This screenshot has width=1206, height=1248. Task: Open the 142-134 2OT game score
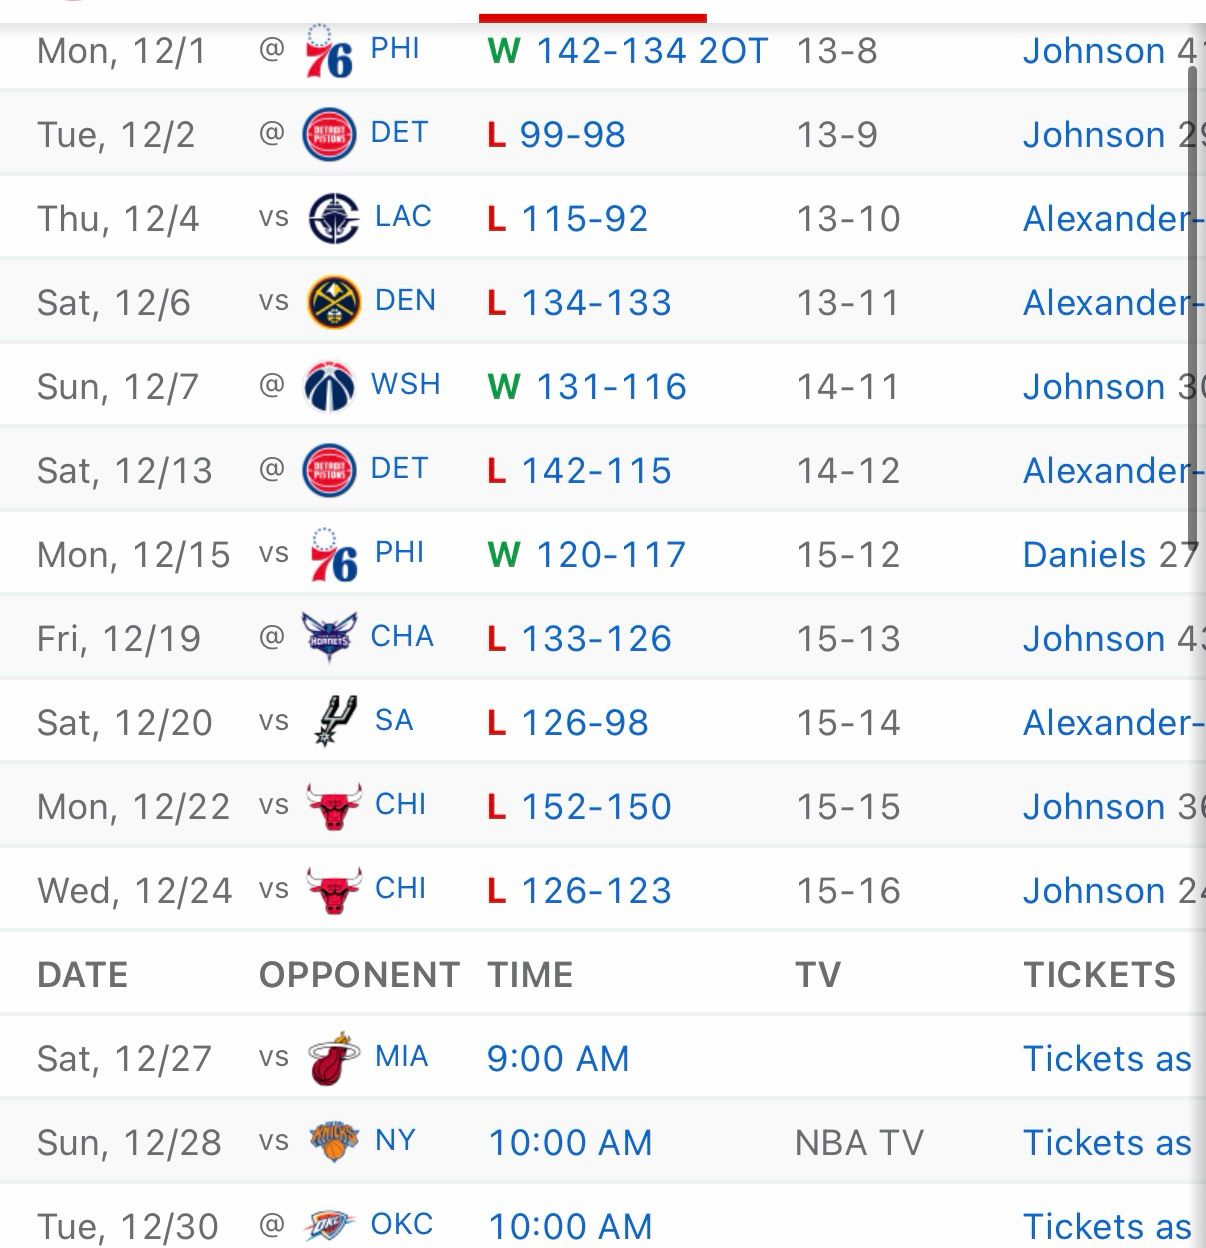651,51
